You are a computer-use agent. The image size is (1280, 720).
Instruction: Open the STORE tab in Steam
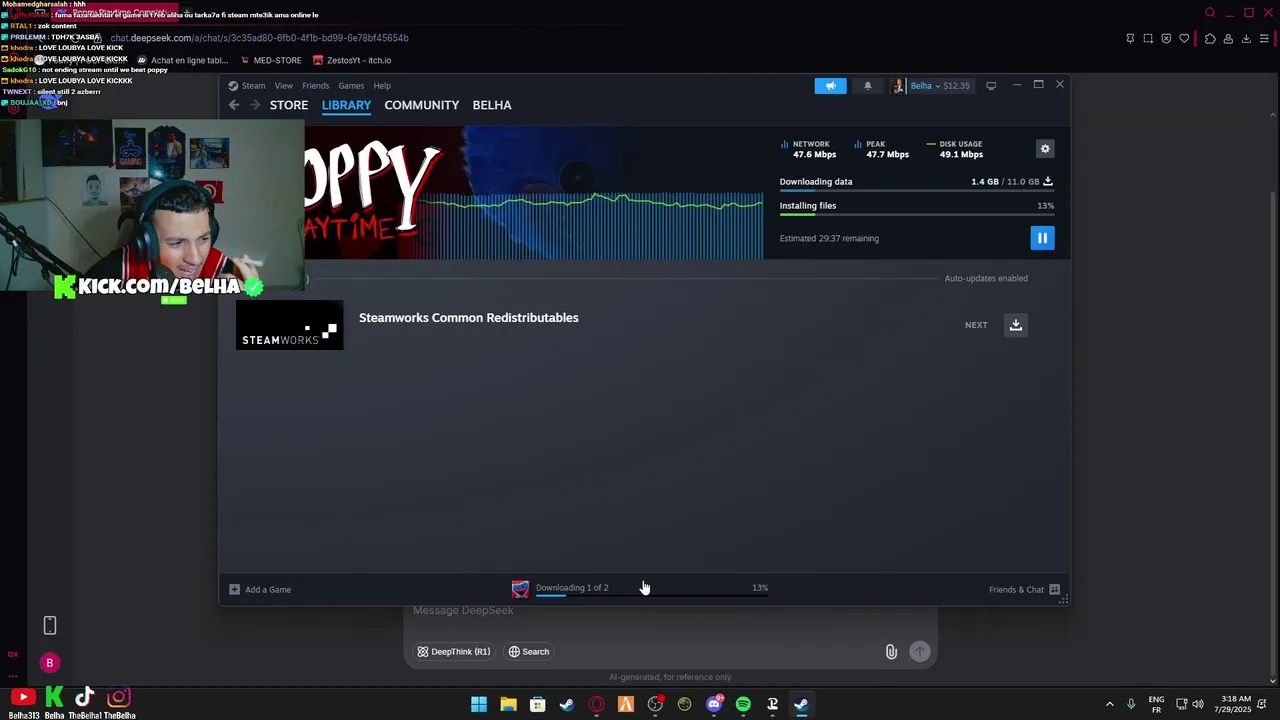(x=289, y=105)
